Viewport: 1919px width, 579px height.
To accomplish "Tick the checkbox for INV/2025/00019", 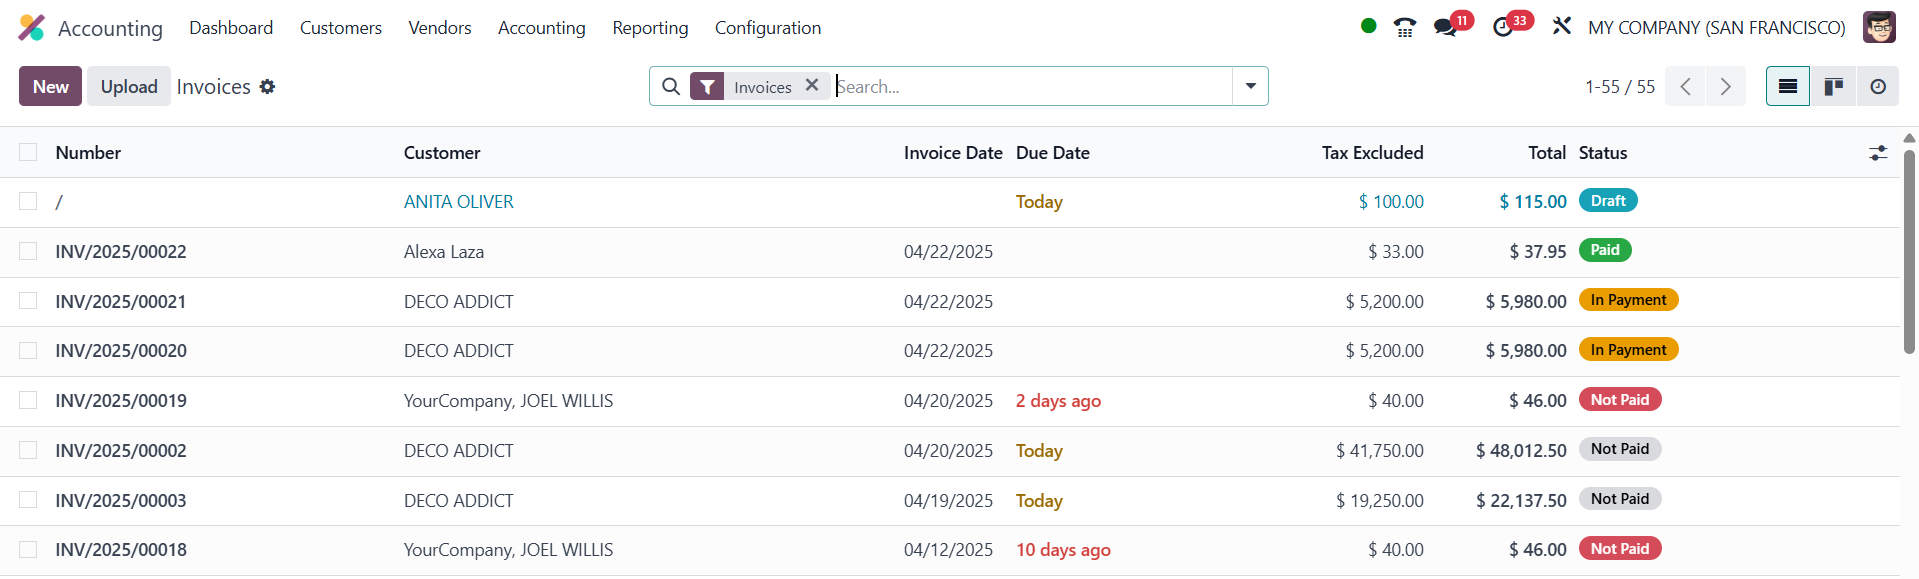I will click(x=28, y=400).
